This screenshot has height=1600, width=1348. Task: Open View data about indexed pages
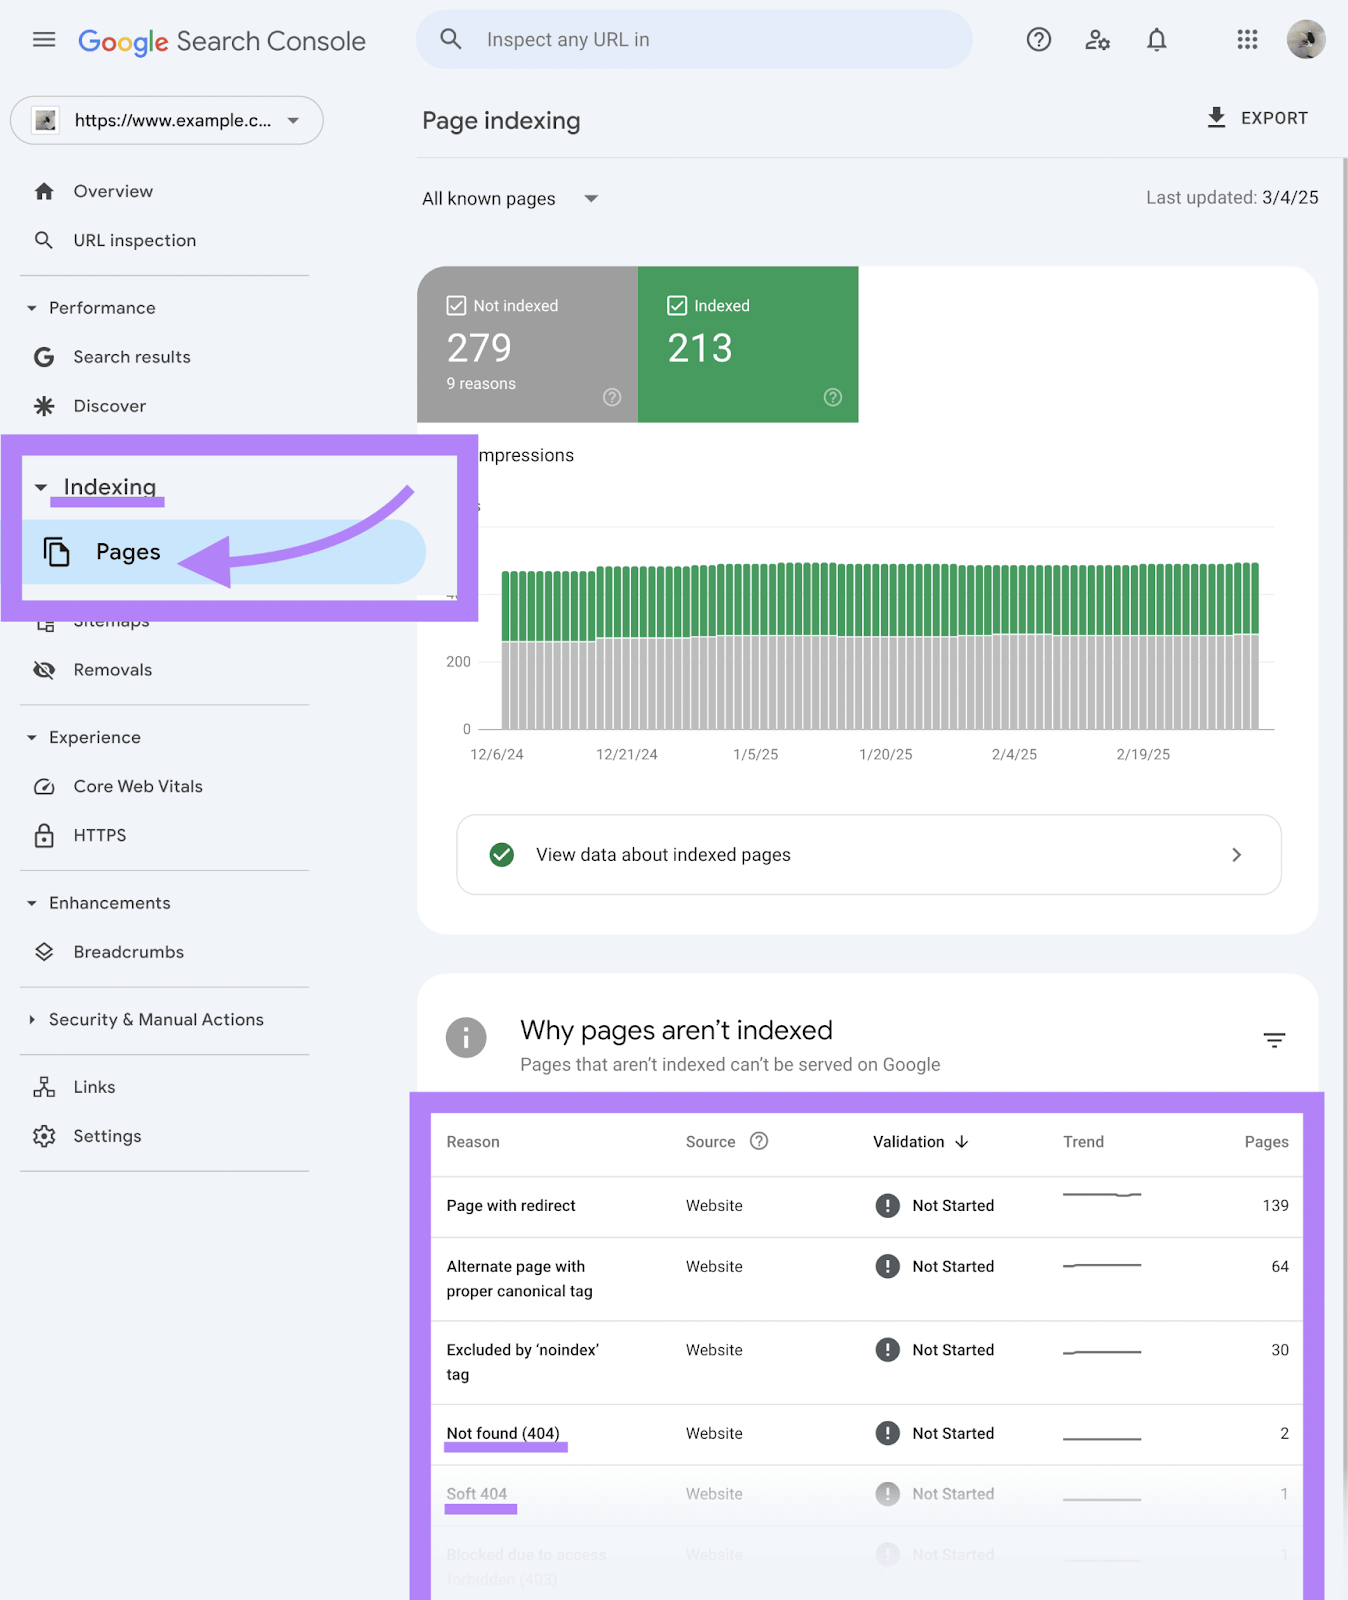coord(868,855)
